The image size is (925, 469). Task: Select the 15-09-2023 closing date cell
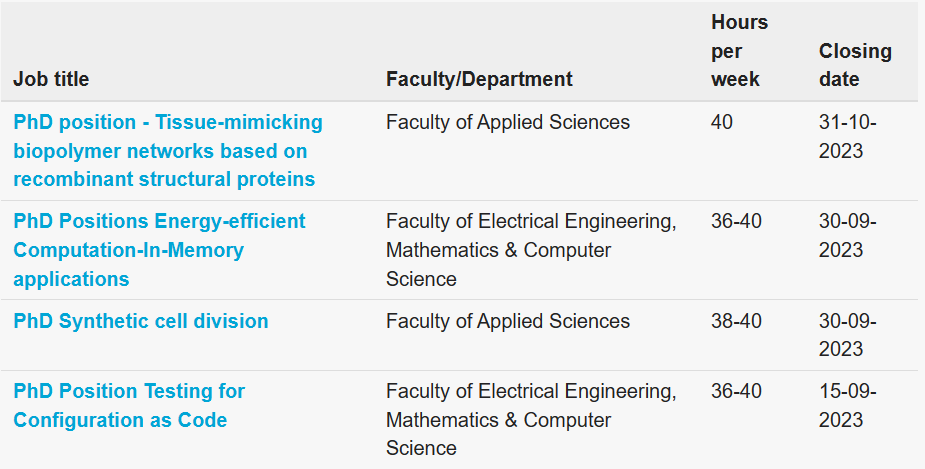tap(848, 405)
